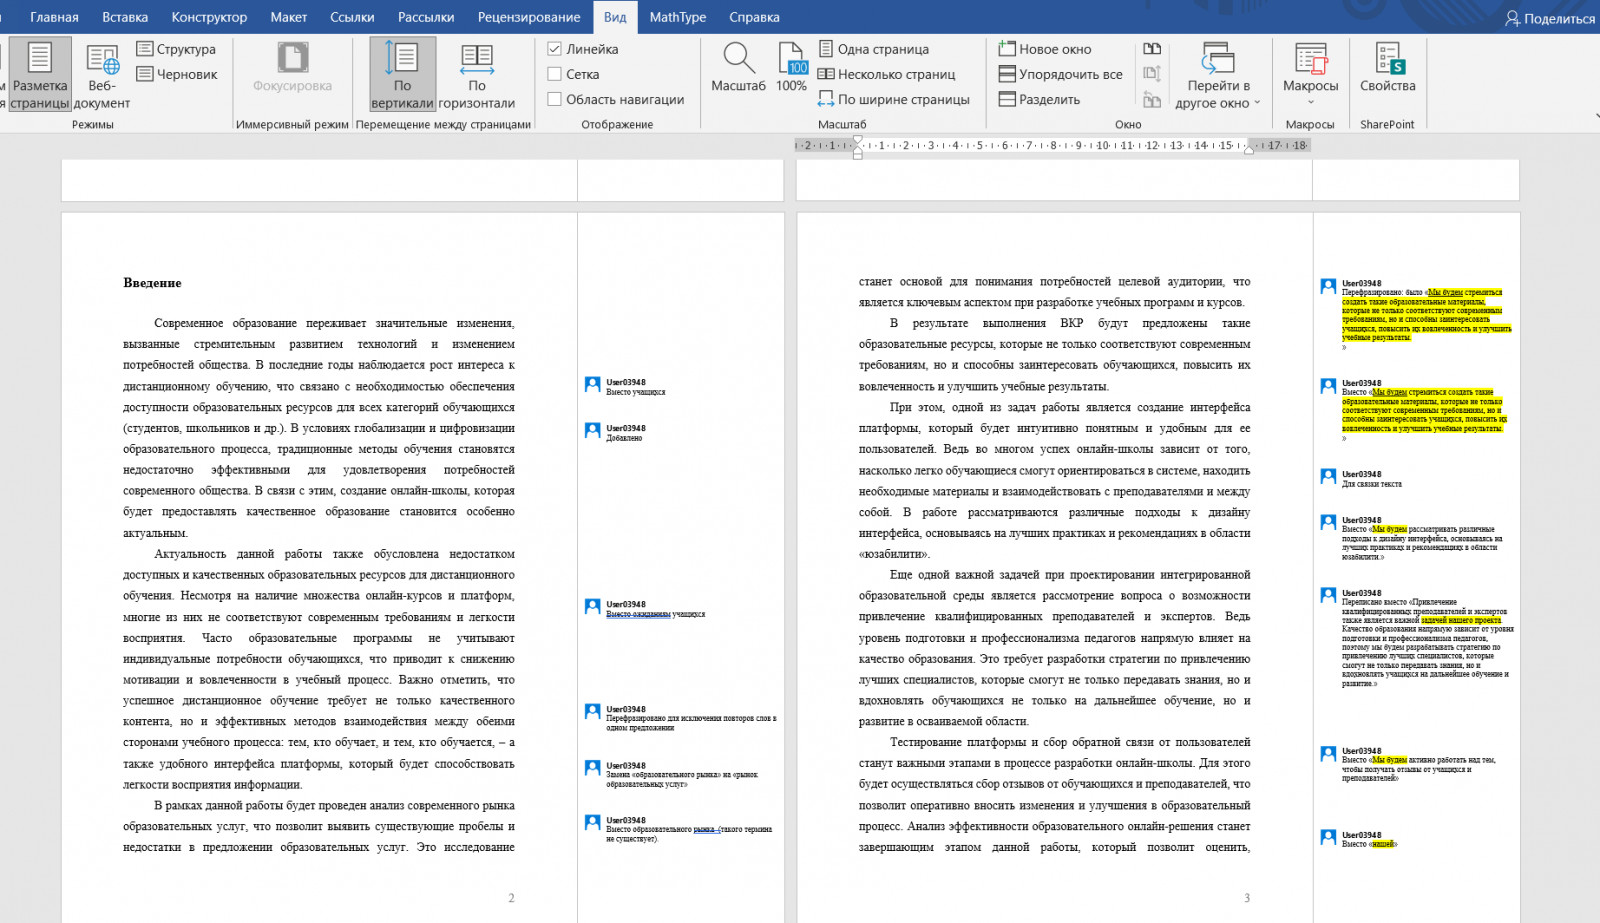Open the Справка tab
Image resolution: width=1600 pixels, height=923 pixels.
tap(754, 17)
